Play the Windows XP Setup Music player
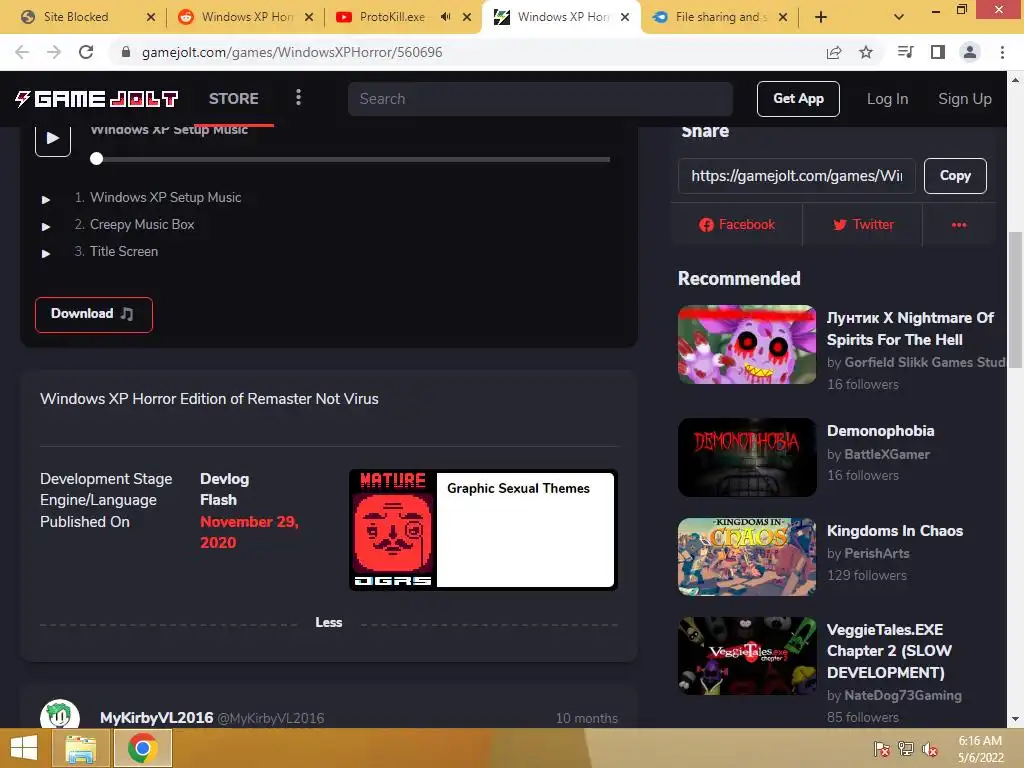Viewport: 1024px width, 768px height. (x=53, y=138)
